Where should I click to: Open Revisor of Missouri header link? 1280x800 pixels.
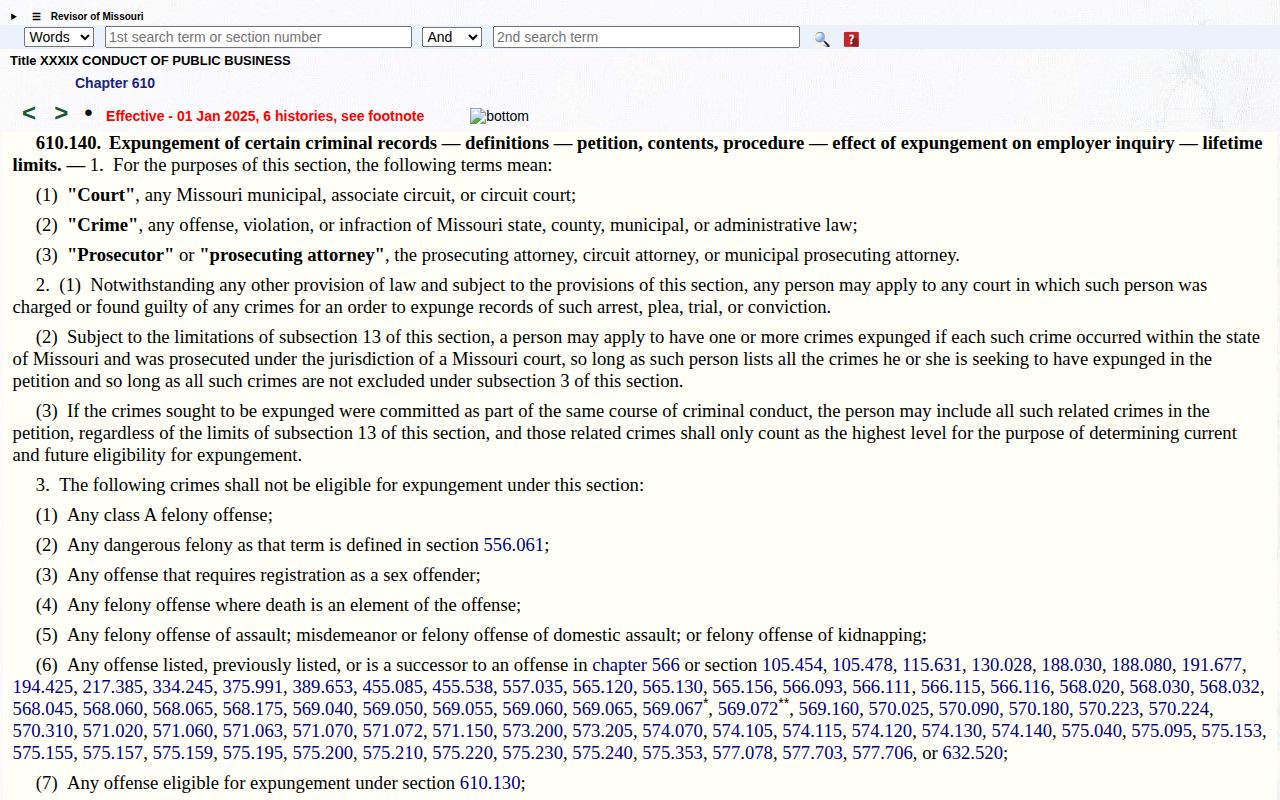97,17
